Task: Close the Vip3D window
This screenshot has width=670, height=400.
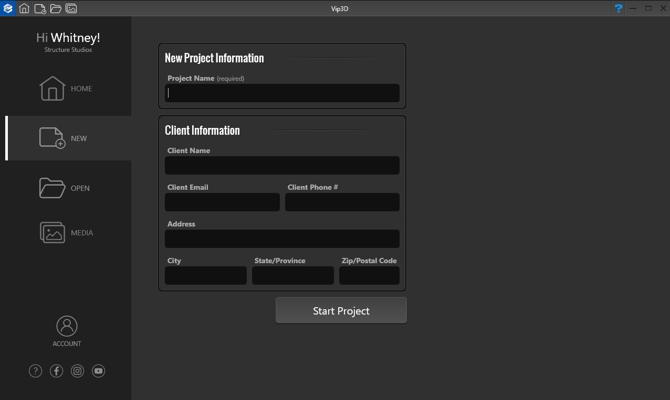Action: point(663,8)
